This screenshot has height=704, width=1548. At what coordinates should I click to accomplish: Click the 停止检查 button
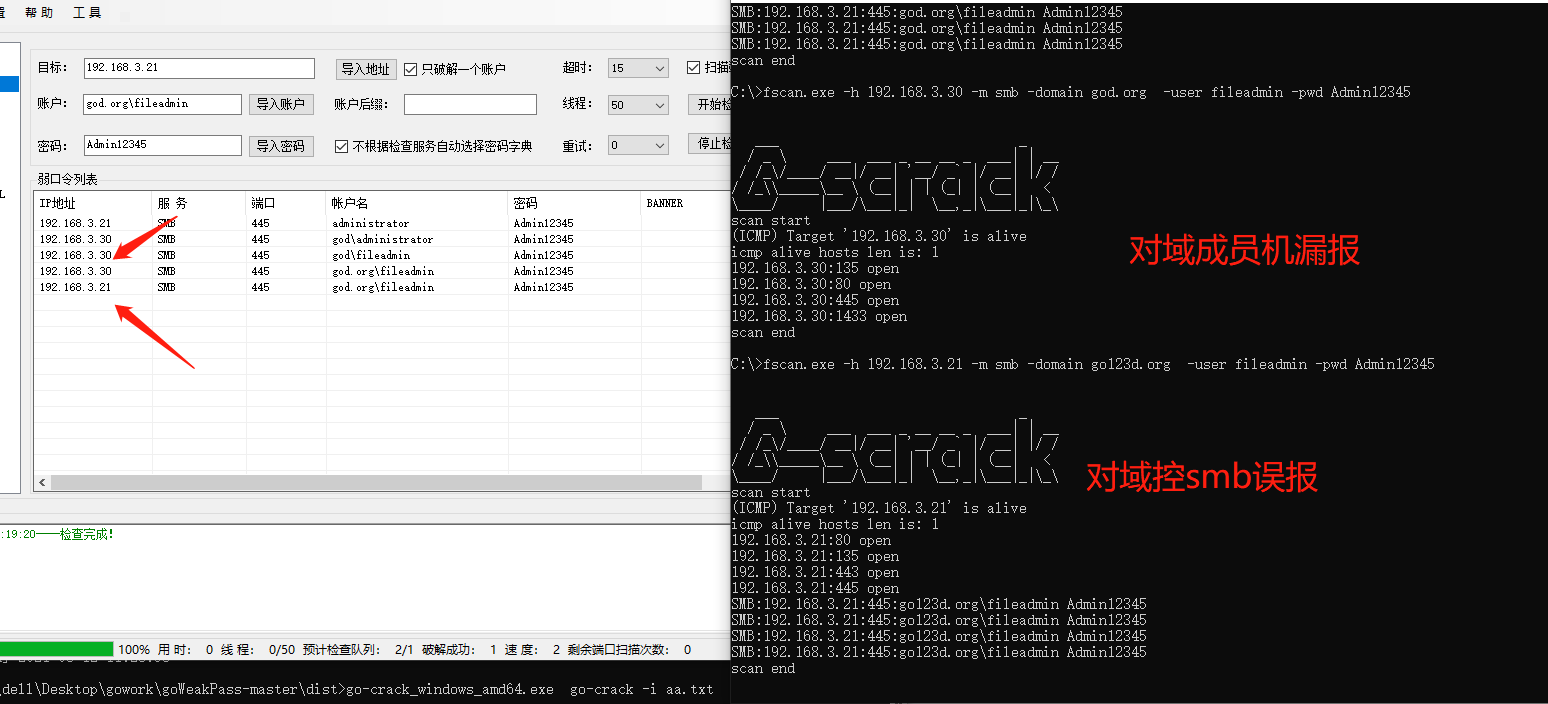[710, 143]
